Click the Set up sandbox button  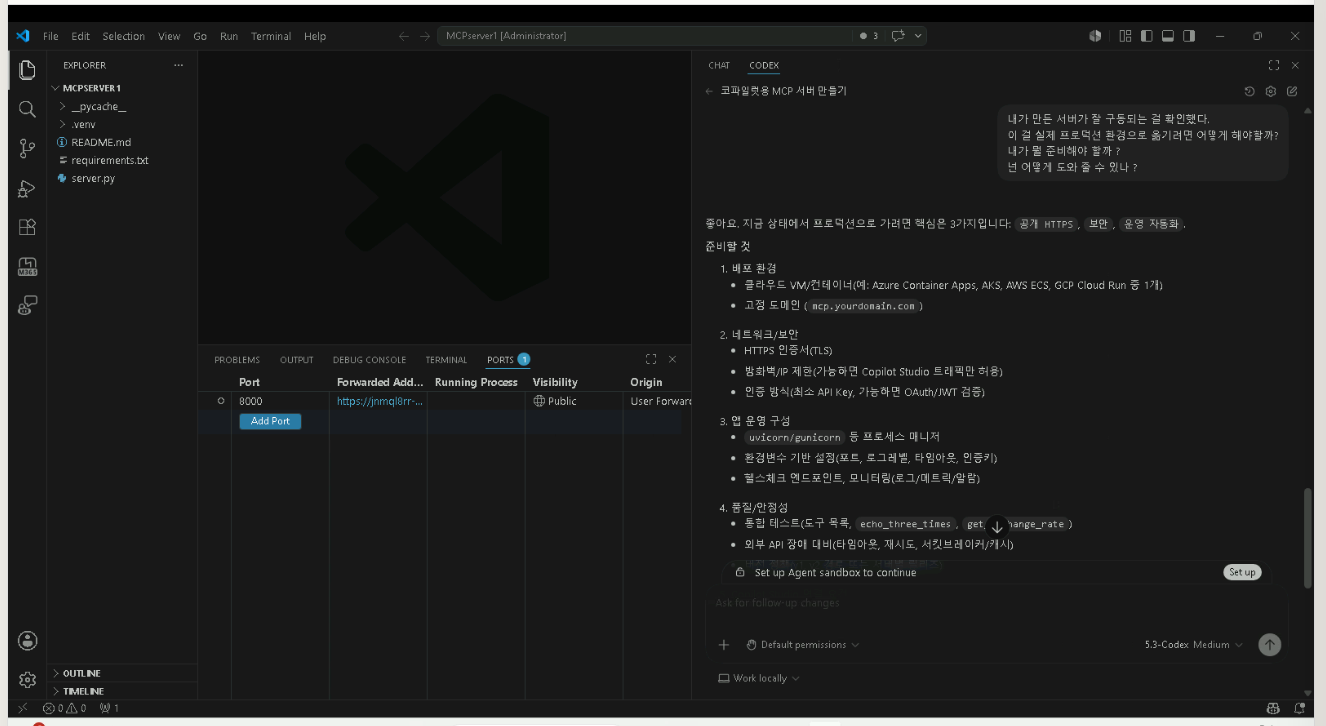point(1242,572)
